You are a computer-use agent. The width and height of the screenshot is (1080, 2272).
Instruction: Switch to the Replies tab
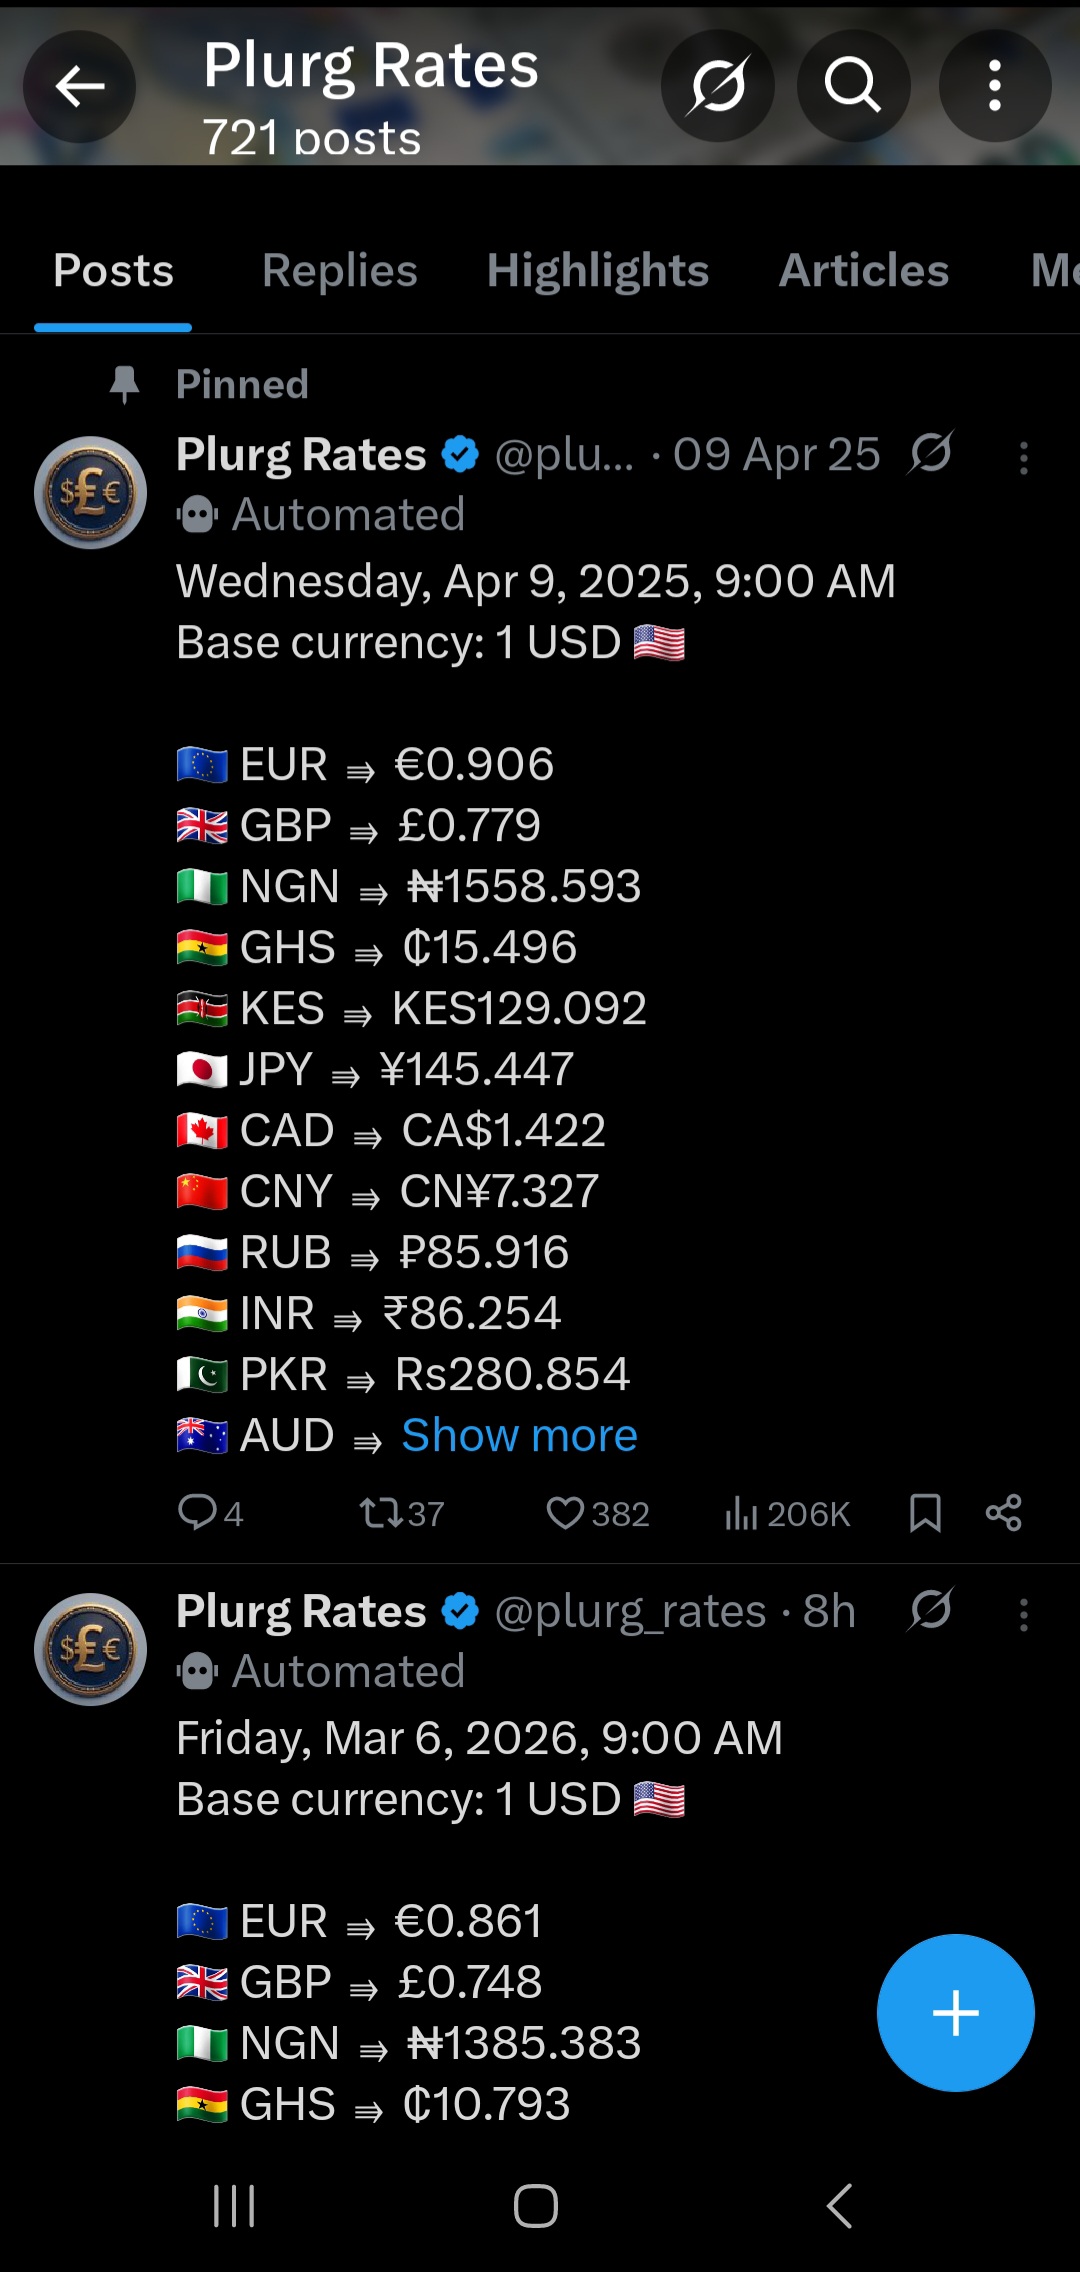tap(339, 270)
